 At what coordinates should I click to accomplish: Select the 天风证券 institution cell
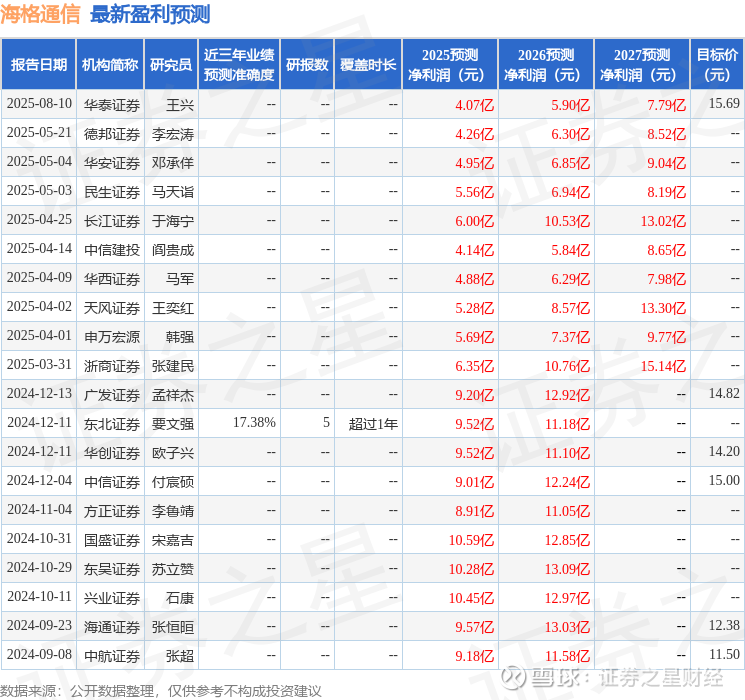click(112, 308)
